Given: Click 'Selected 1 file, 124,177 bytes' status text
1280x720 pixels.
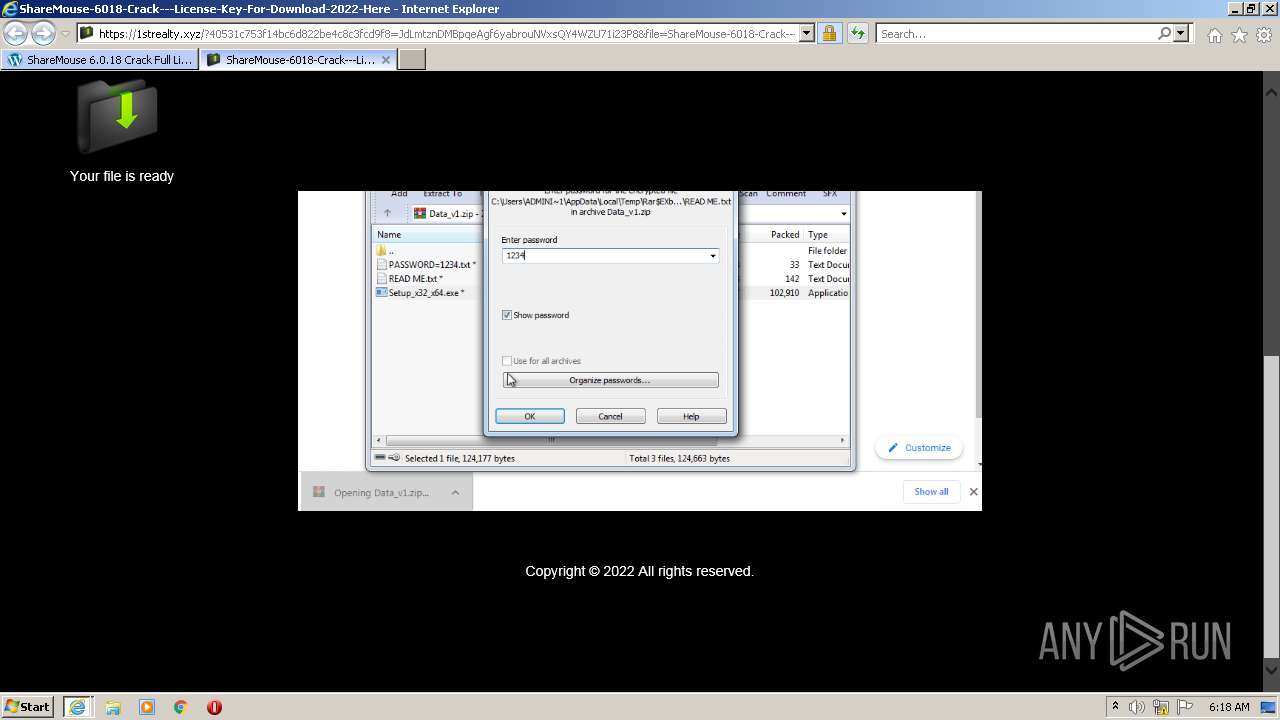Looking at the screenshot, I should (460, 458).
